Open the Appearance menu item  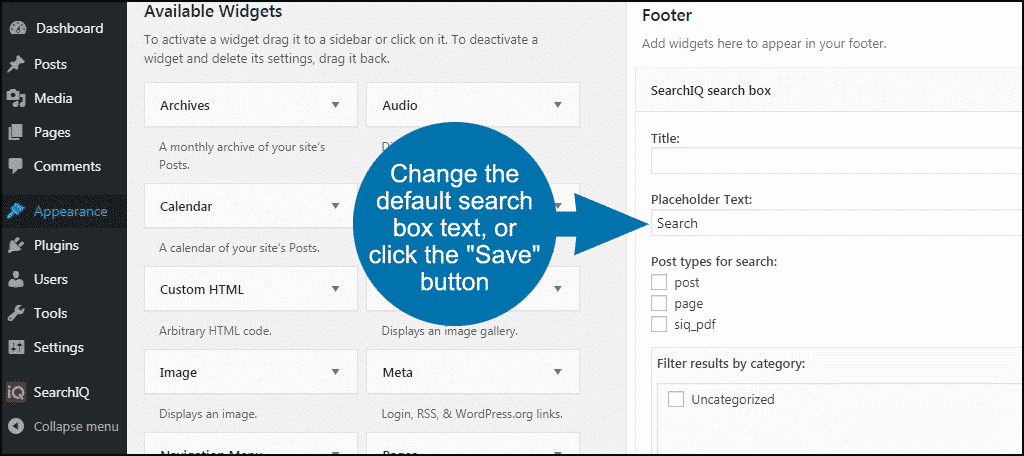click(x=70, y=211)
